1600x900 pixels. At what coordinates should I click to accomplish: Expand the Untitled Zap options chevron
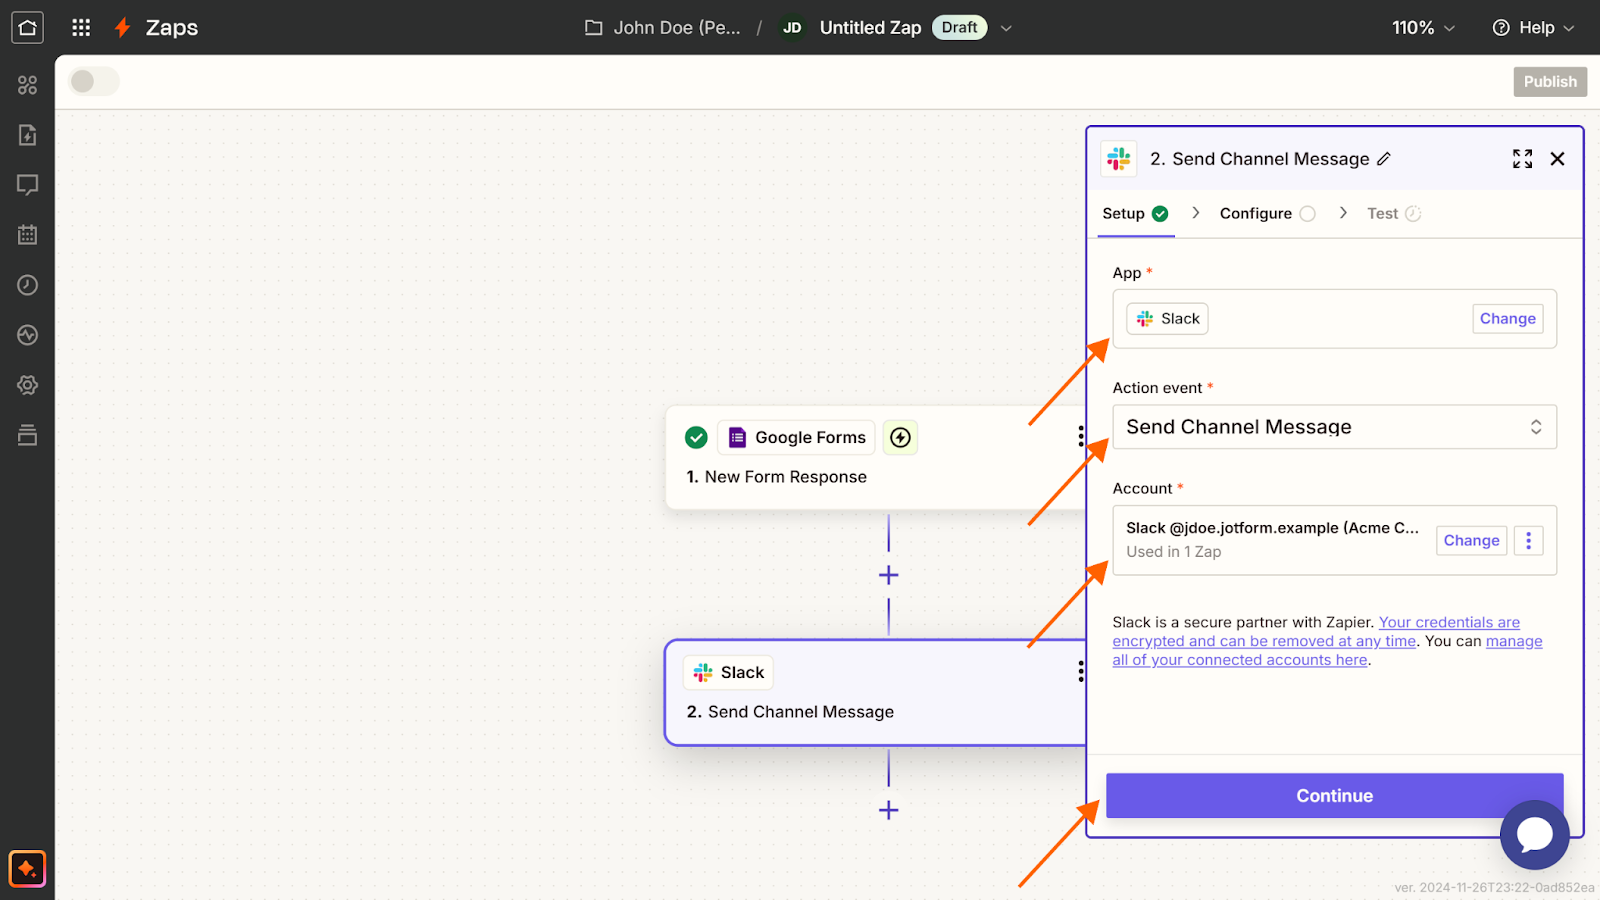pyautogui.click(x=1006, y=28)
